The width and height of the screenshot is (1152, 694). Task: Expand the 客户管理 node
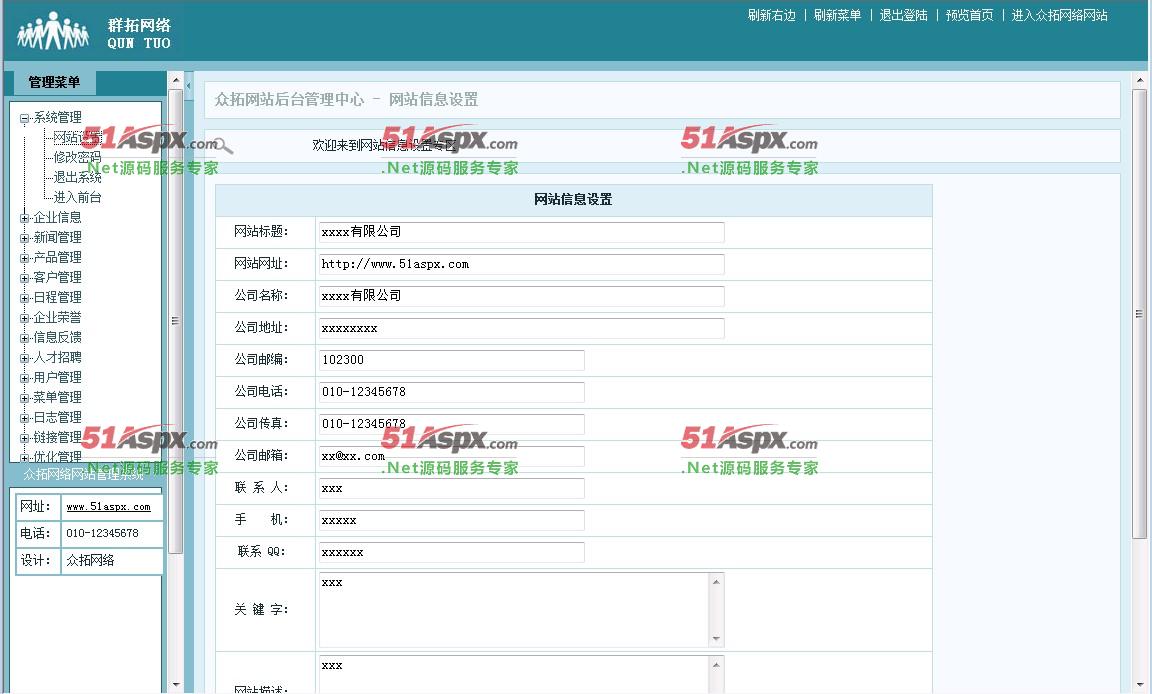[24, 278]
